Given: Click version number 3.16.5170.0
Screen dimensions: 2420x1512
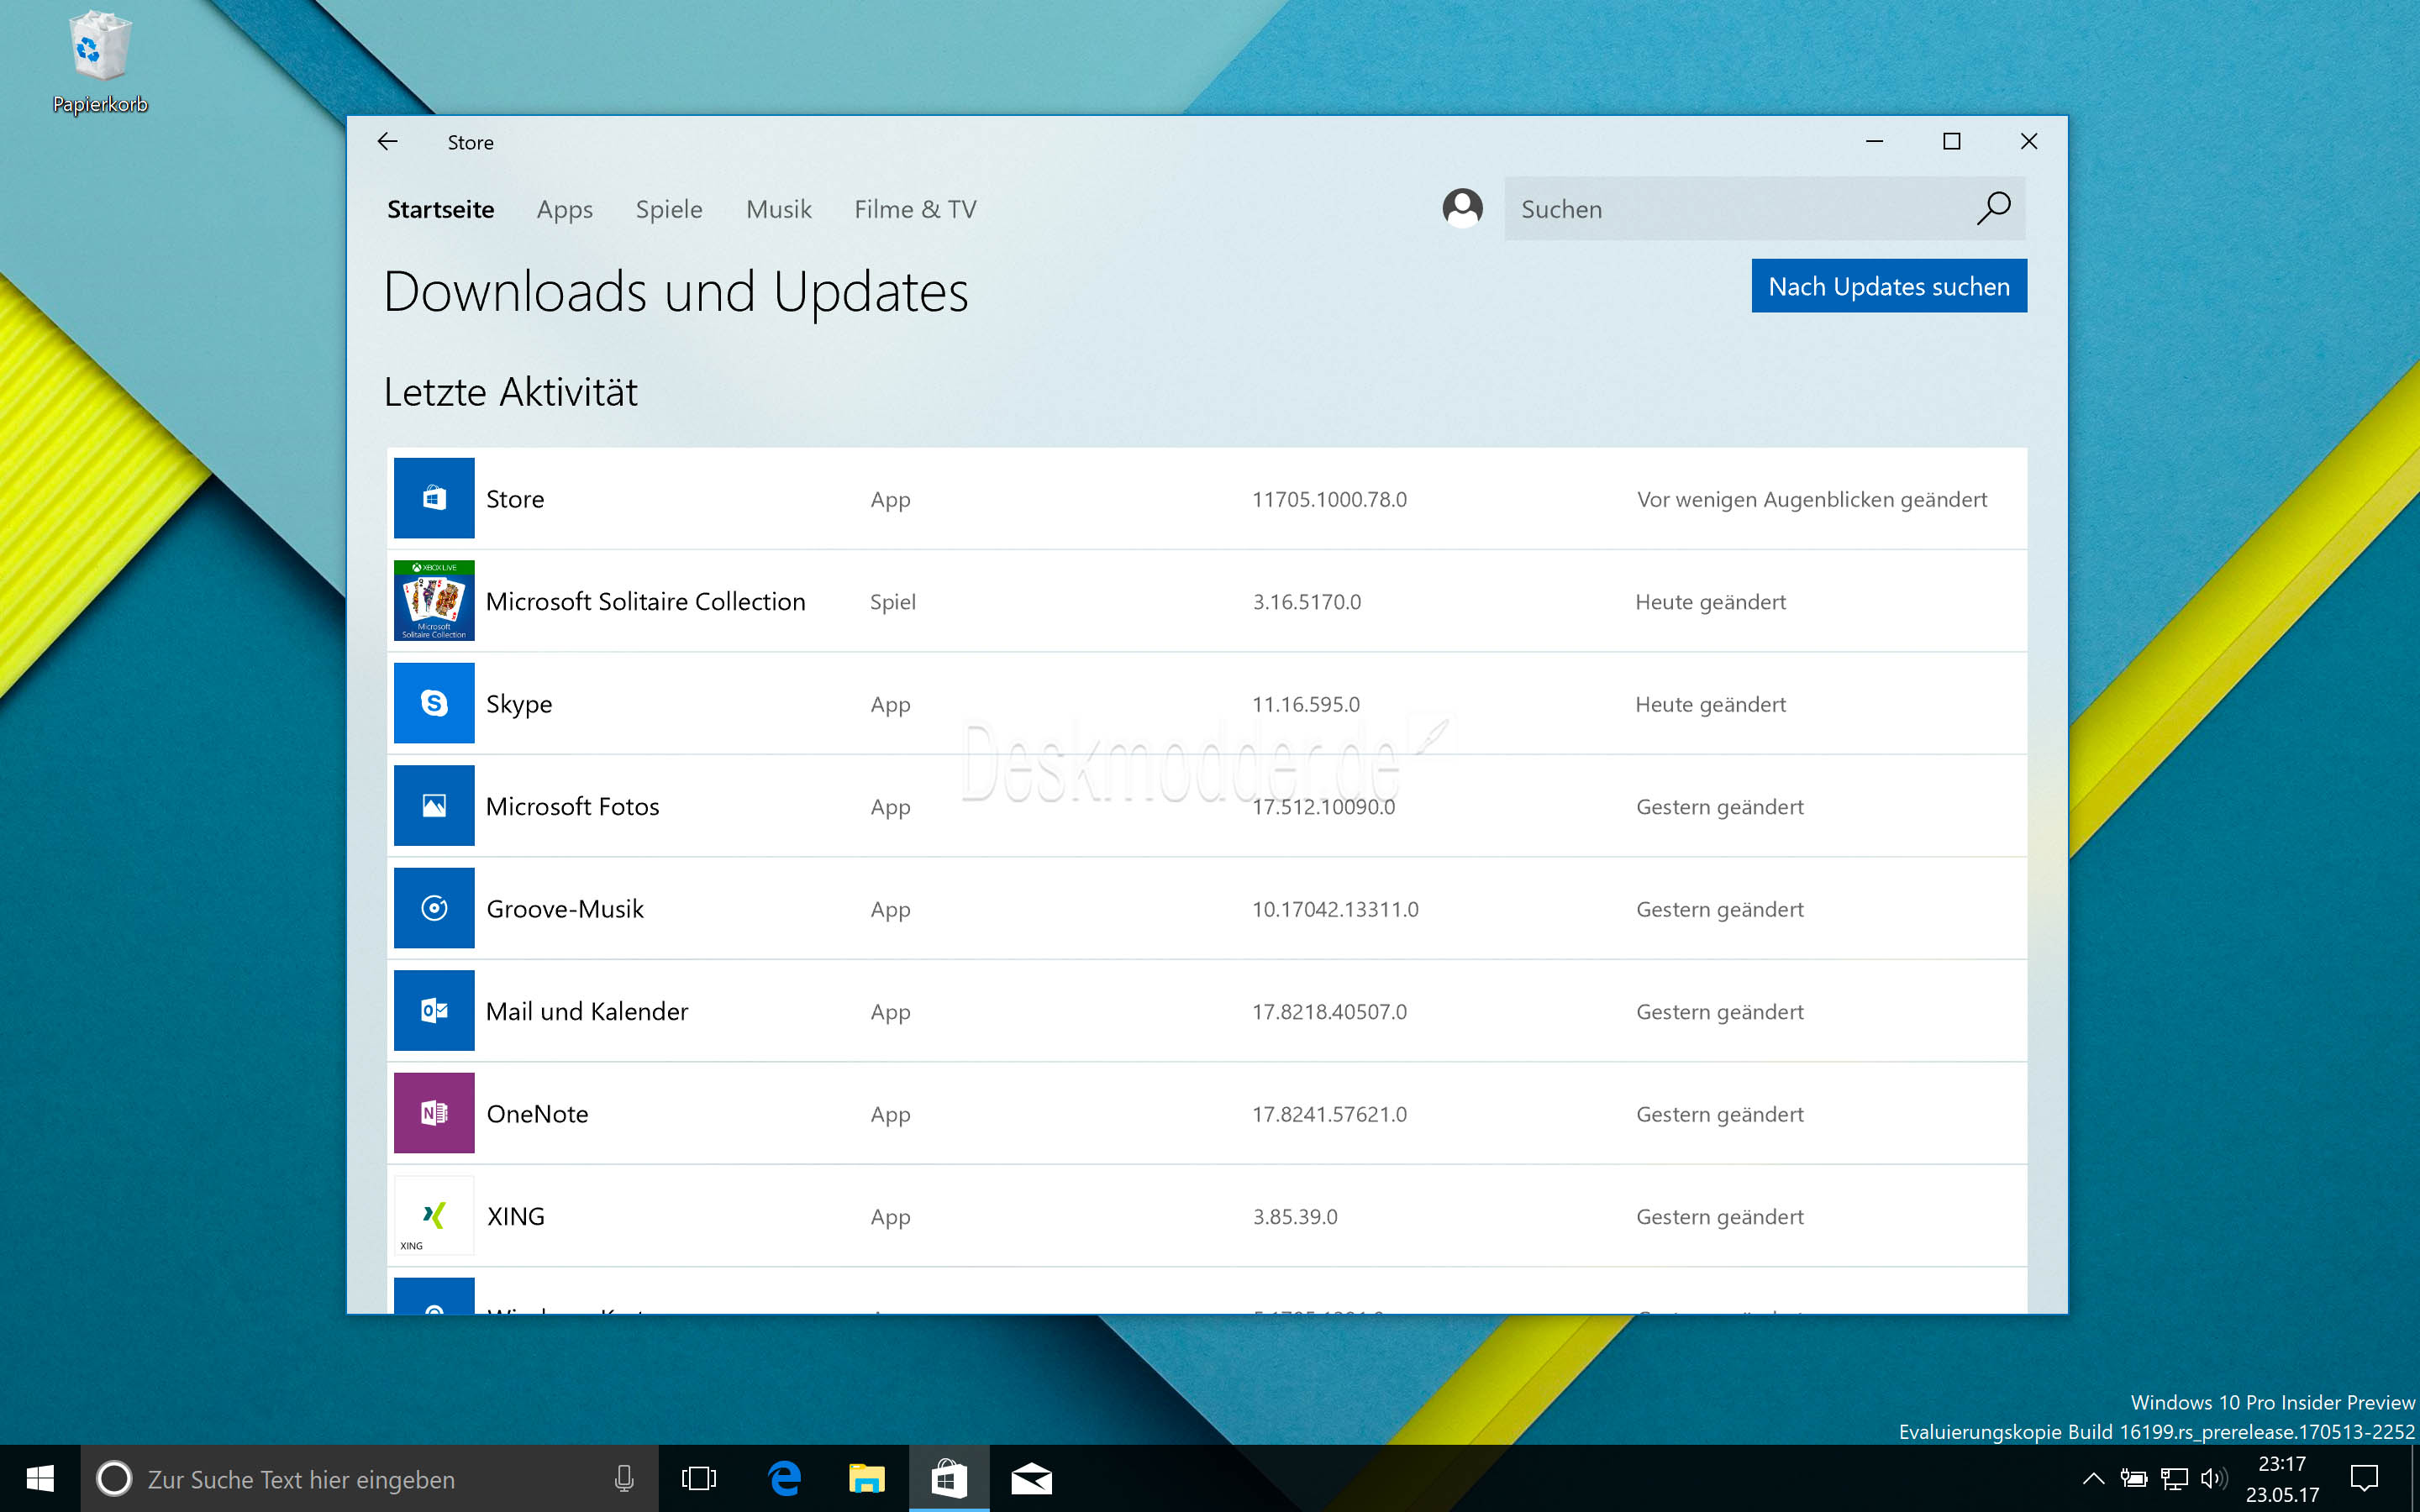Looking at the screenshot, I should coord(1307,602).
